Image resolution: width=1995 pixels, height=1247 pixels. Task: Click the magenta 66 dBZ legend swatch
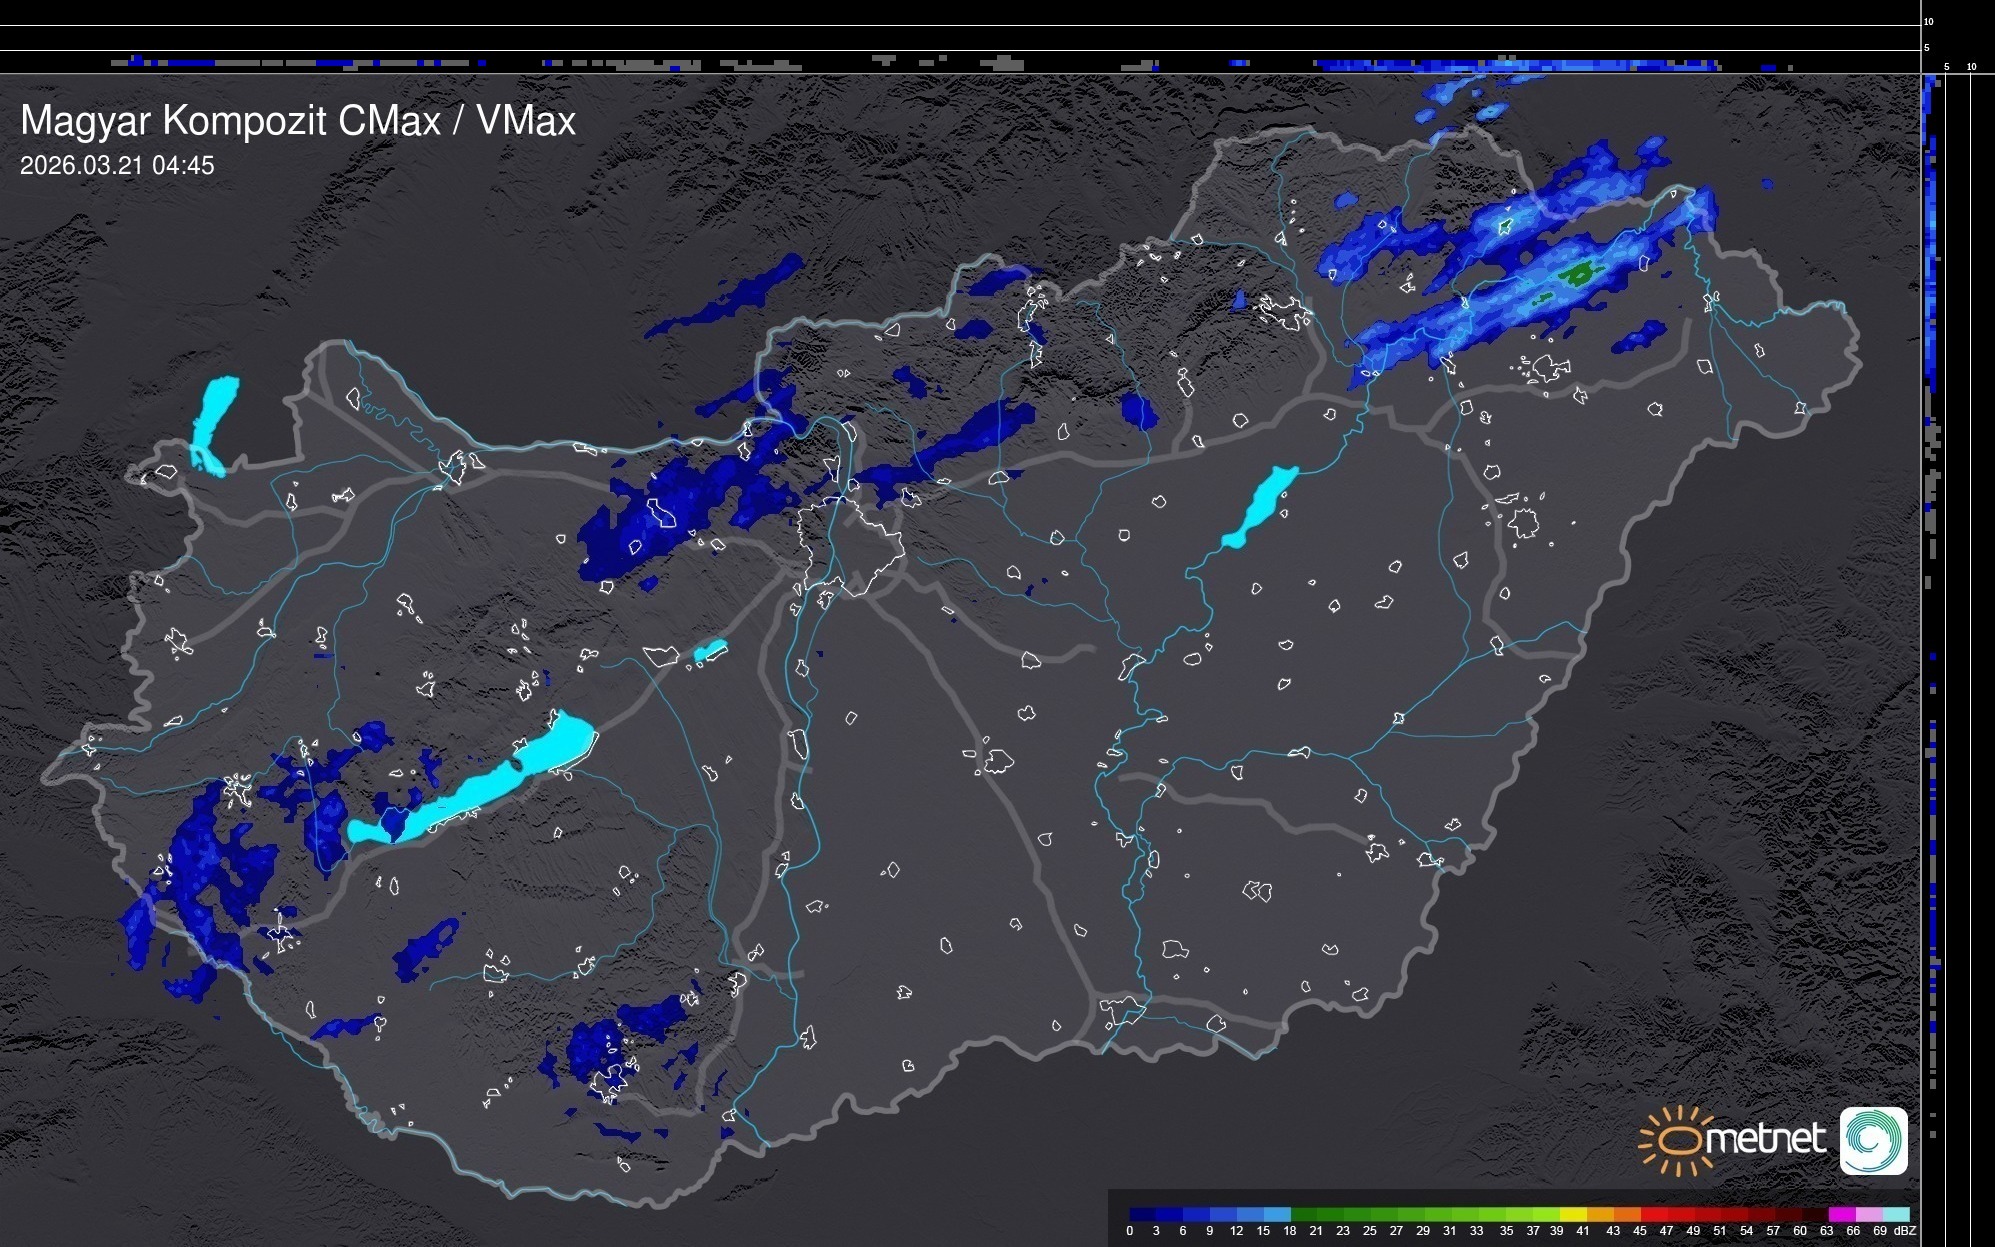pyautogui.click(x=1843, y=1214)
